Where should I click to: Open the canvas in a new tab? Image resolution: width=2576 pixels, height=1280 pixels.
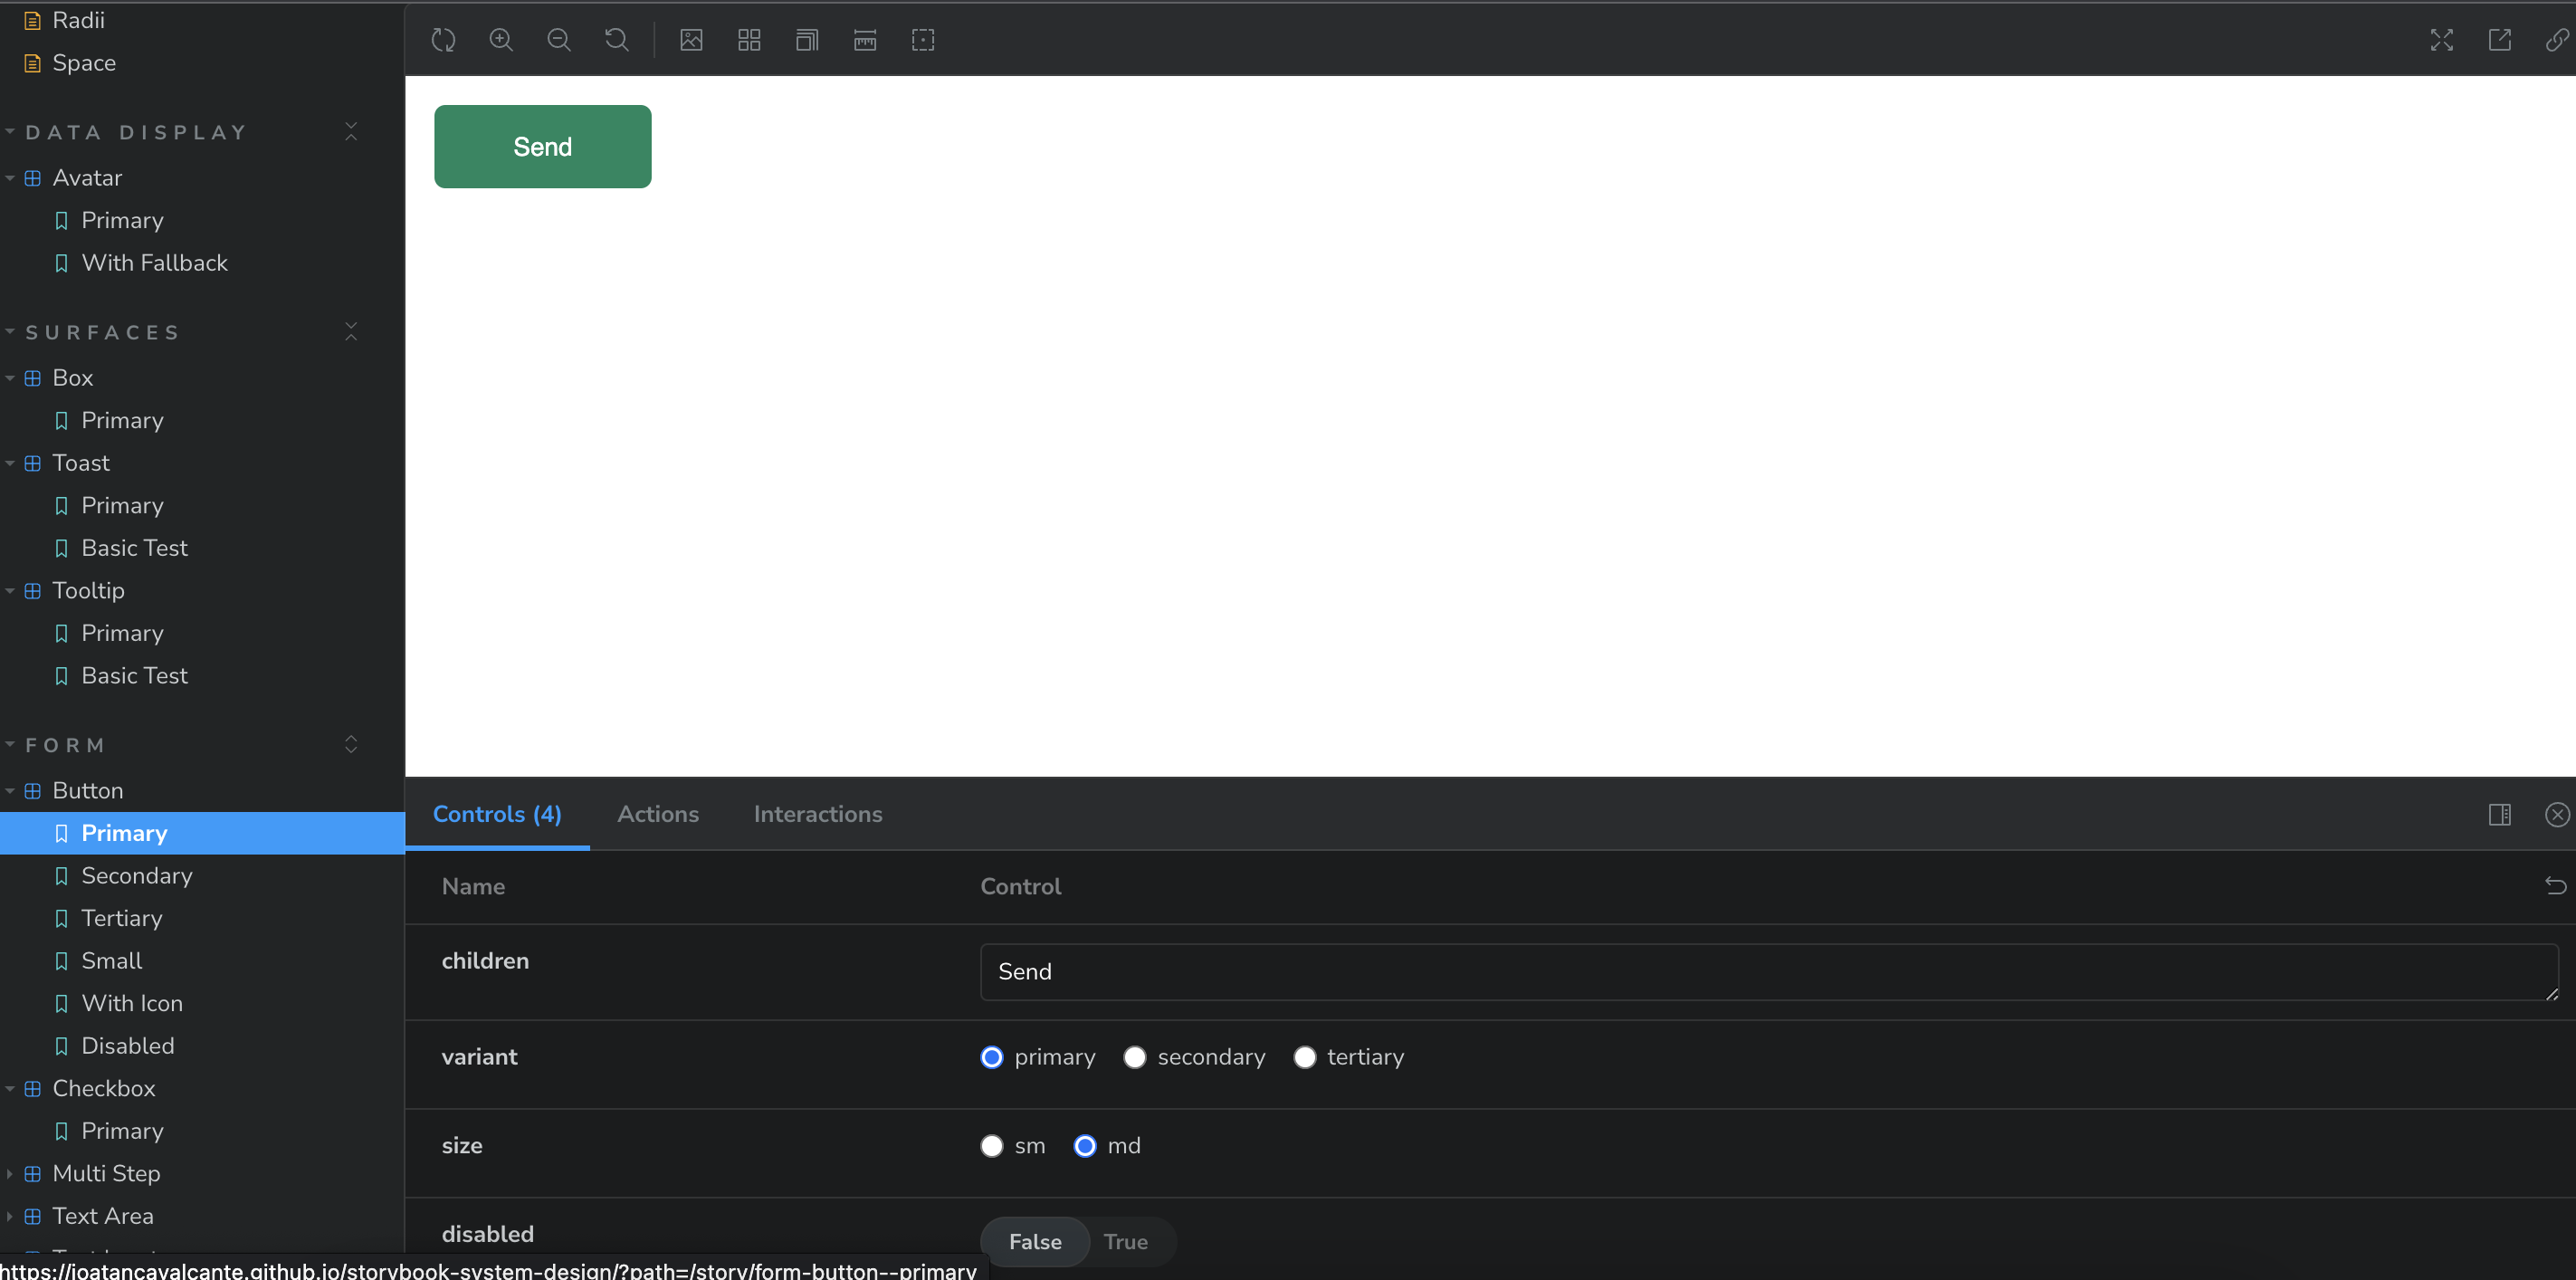2501,40
